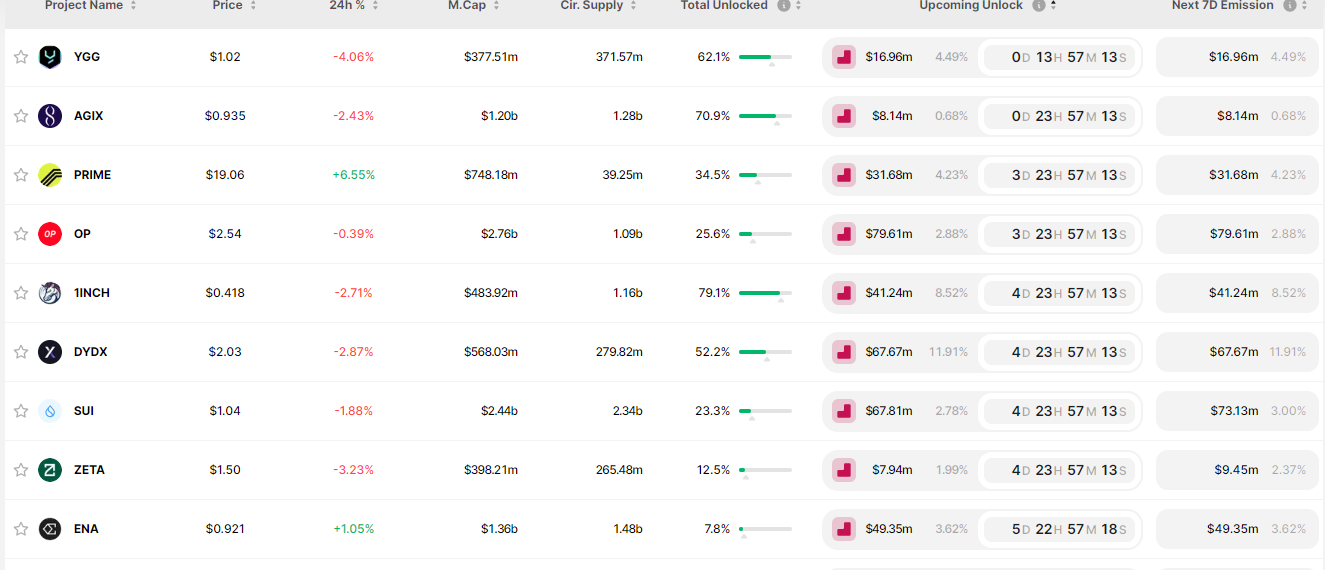
Task: Add ENA to watchlist via star
Action: (21, 529)
